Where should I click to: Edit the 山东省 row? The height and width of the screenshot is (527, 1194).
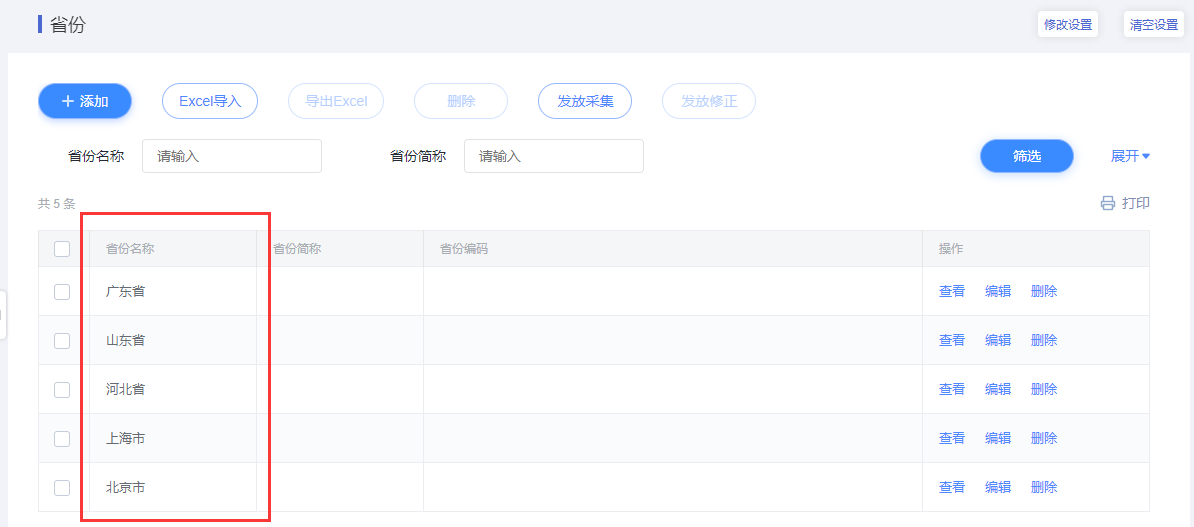click(x=998, y=341)
